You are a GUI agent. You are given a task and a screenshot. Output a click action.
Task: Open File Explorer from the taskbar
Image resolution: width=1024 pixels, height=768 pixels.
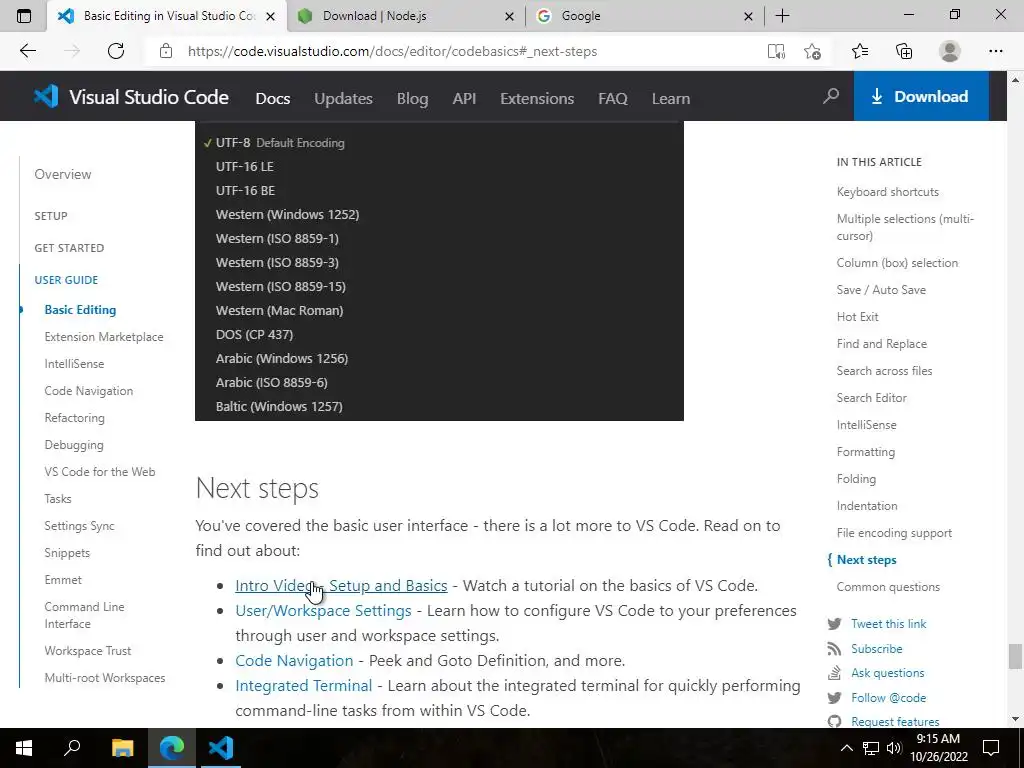point(122,748)
